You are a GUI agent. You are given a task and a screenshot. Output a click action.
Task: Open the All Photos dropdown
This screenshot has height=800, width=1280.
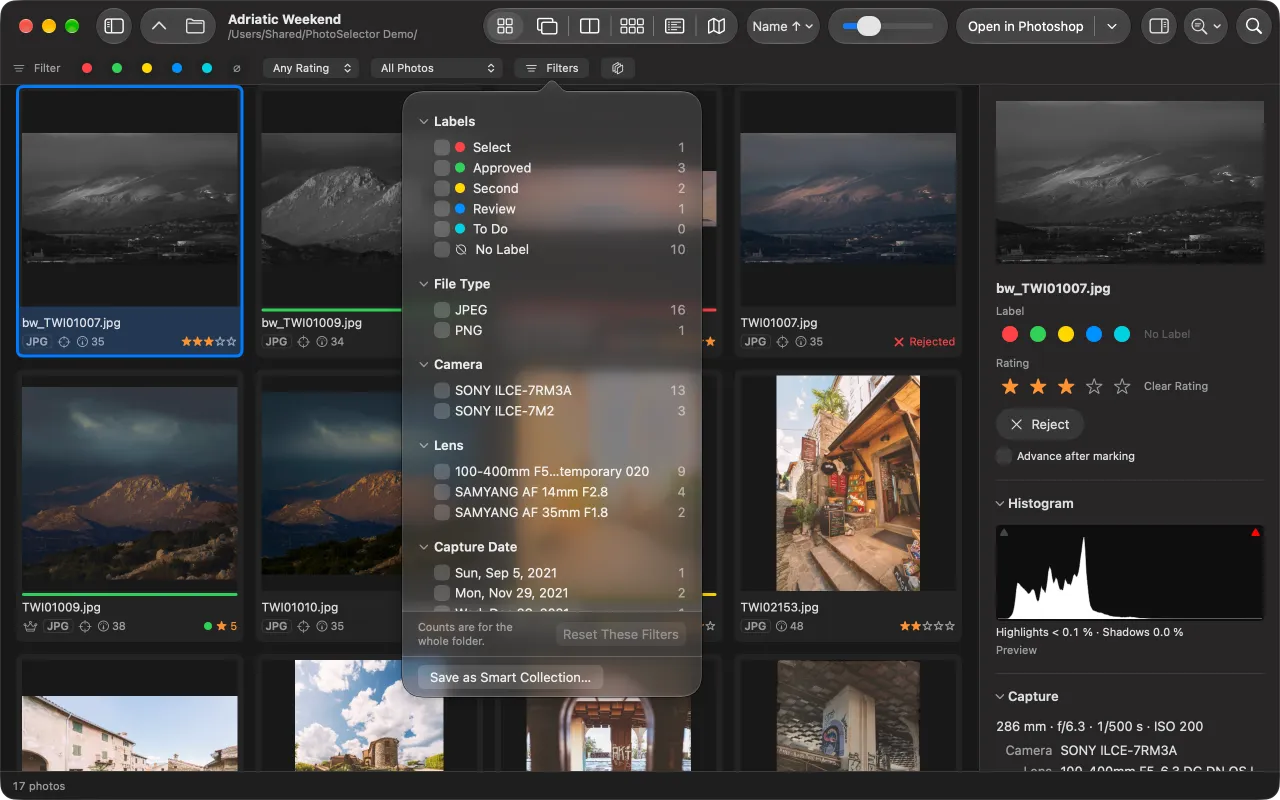click(x=436, y=68)
